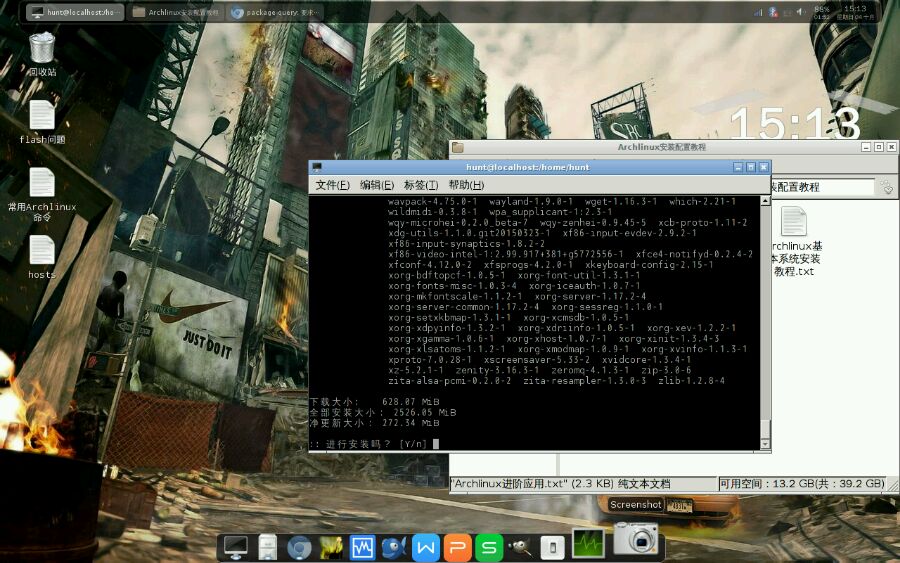Screen dimensions: 900x563
Task: Launch the blue waveform monitor icon in dock
Action: (362, 548)
